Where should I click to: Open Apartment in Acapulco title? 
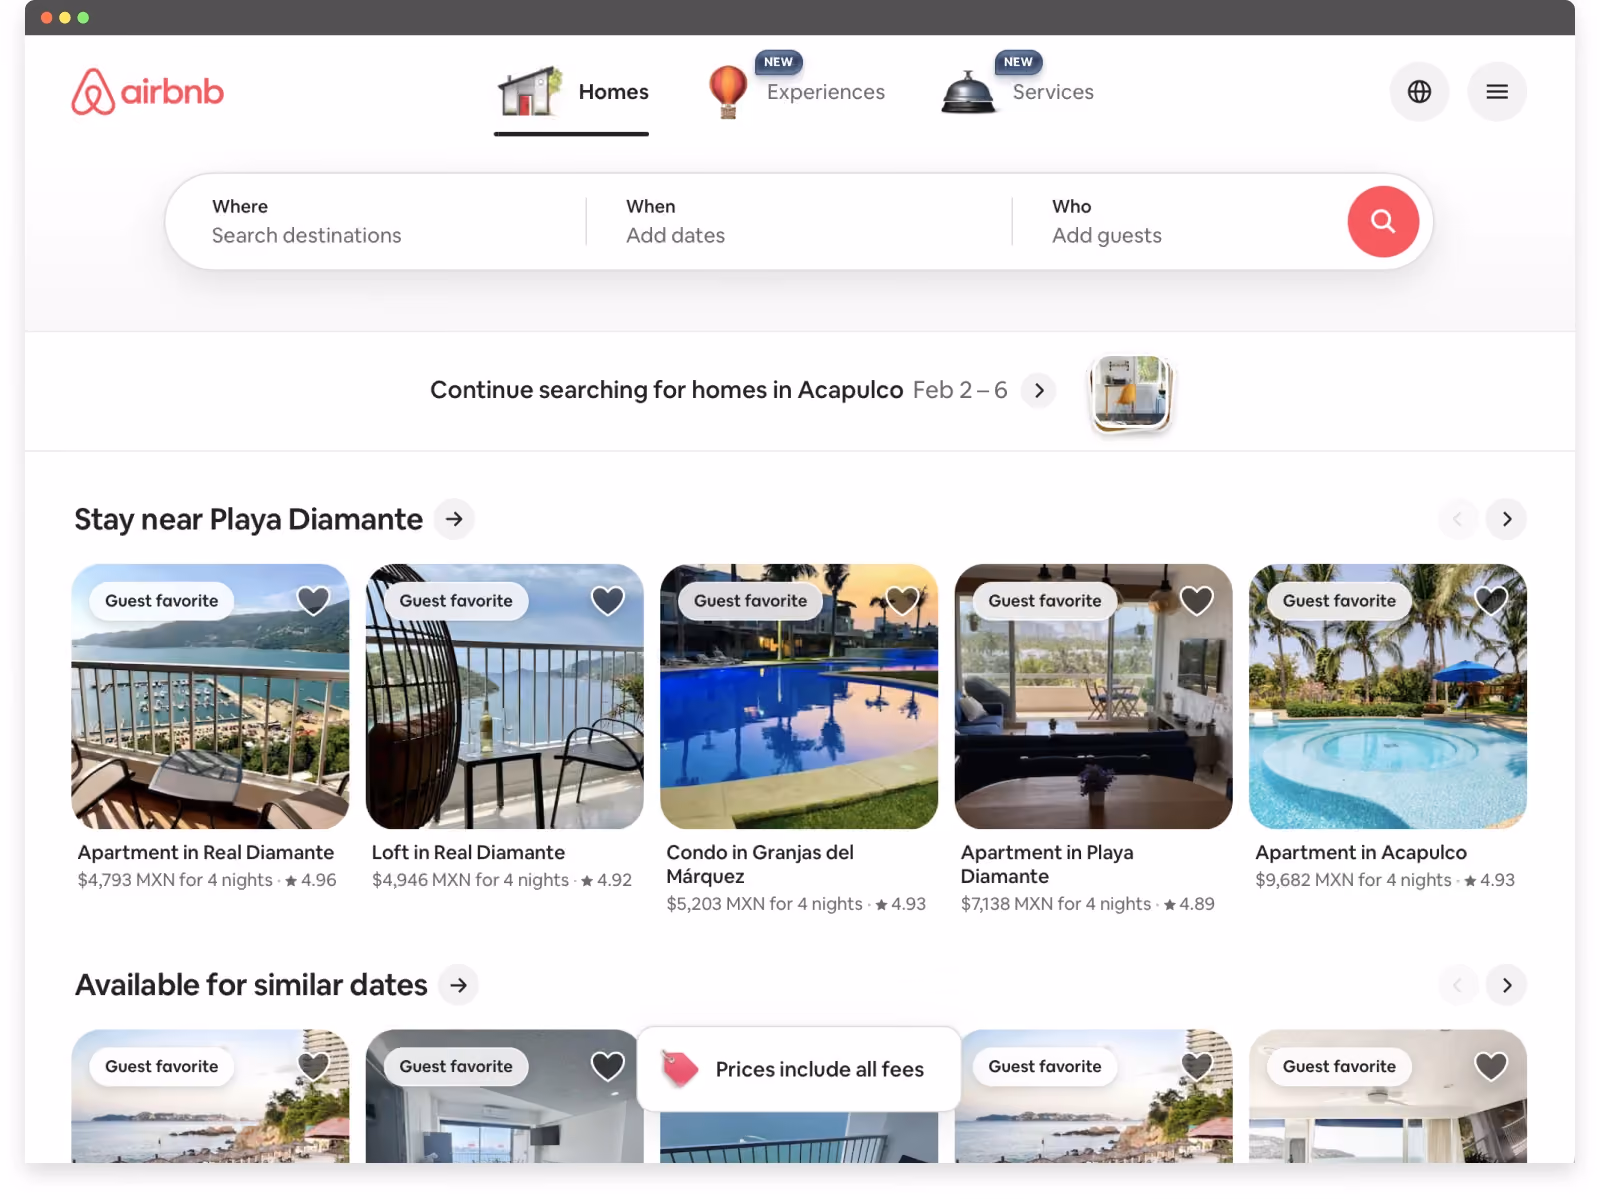(x=1361, y=852)
